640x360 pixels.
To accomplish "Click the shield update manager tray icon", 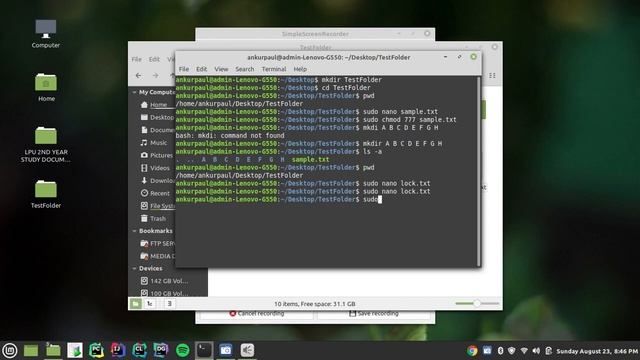I will (511, 351).
